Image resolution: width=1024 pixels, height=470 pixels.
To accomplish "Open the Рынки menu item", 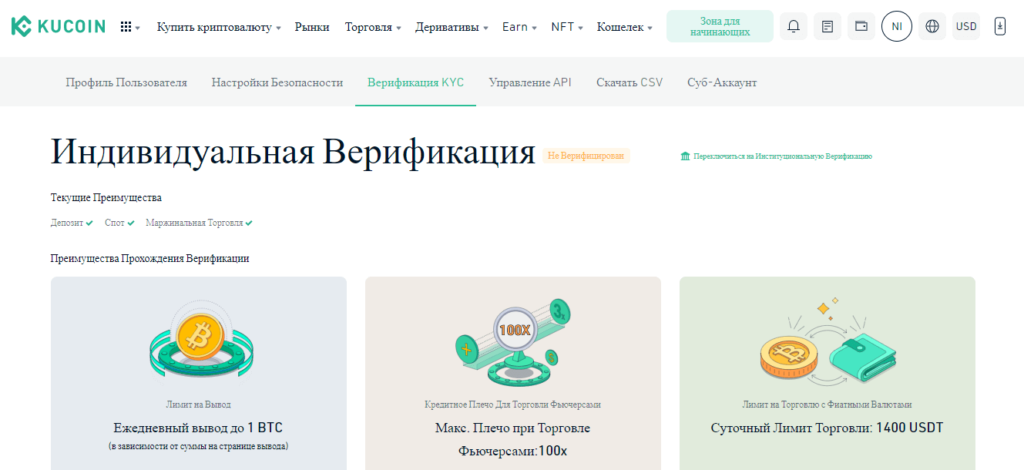I will [x=312, y=27].
